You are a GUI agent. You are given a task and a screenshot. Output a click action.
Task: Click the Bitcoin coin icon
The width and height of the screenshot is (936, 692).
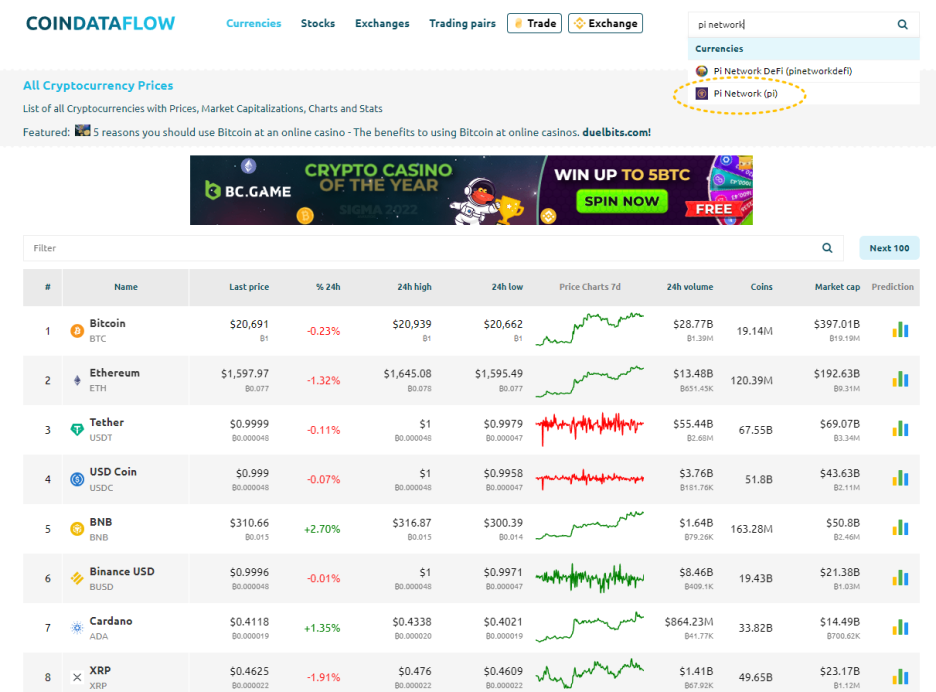pos(77,331)
